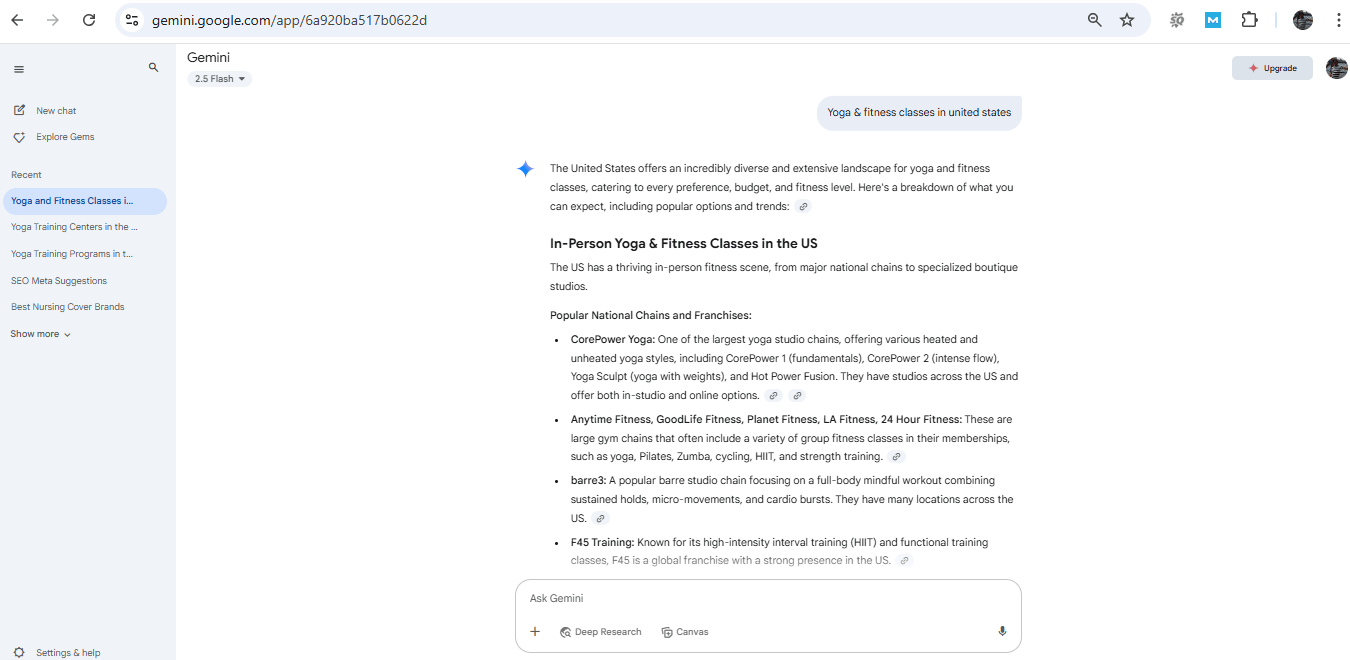Add a file with the plus icon
This screenshot has height=660, width=1350.
point(535,632)
